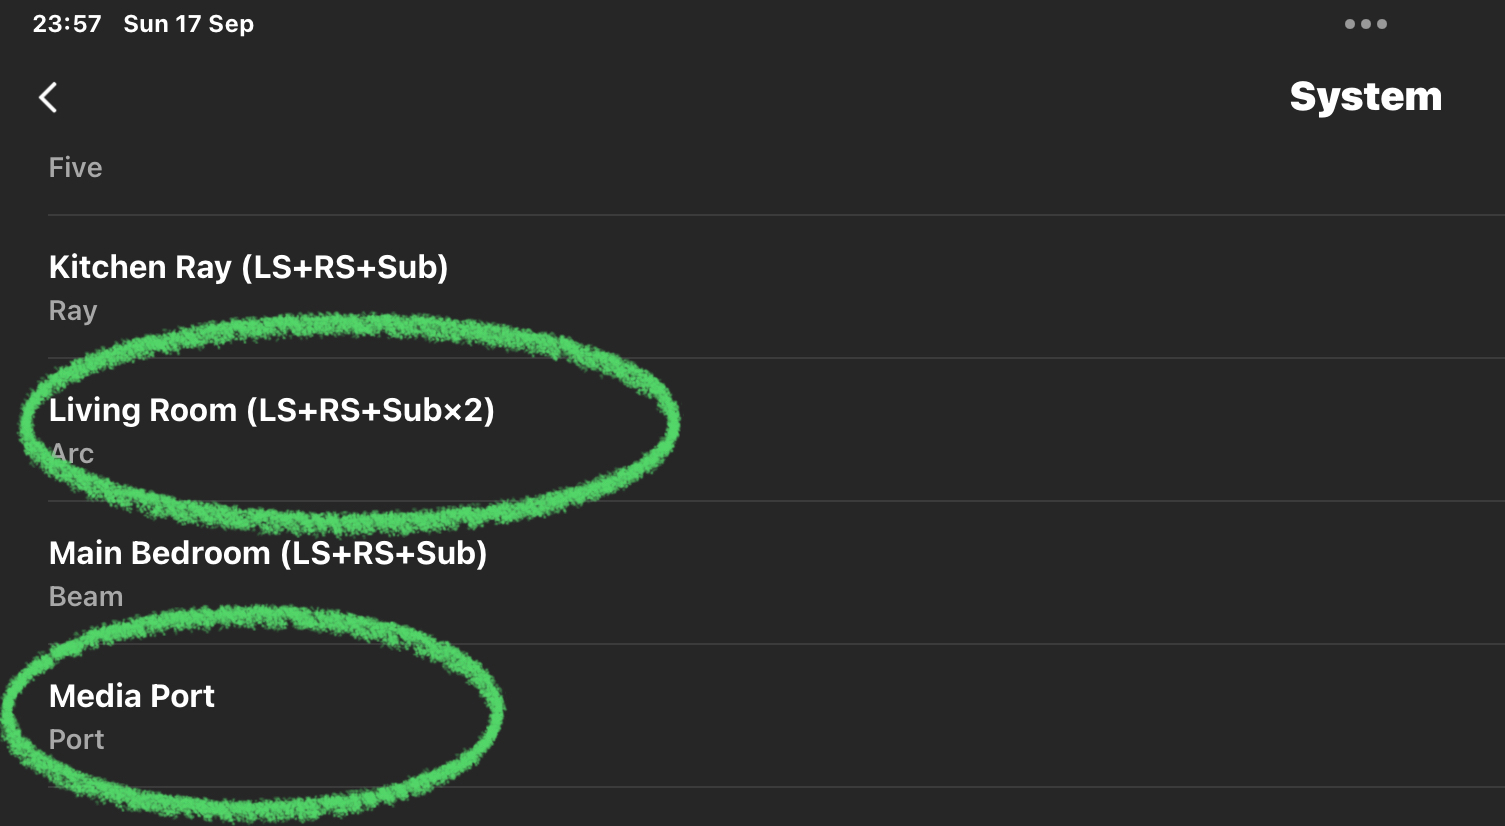Tap the Sun 17 Sep date
The image size is (1505, 826).
[x=188, y=24]
